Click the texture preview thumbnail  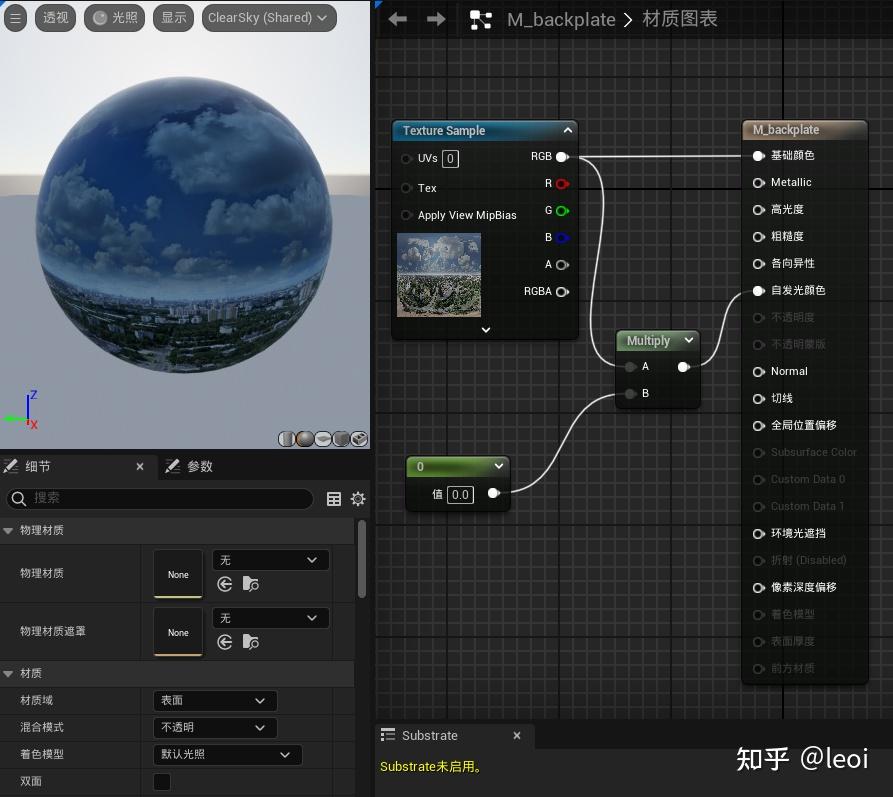click(438, 275)
